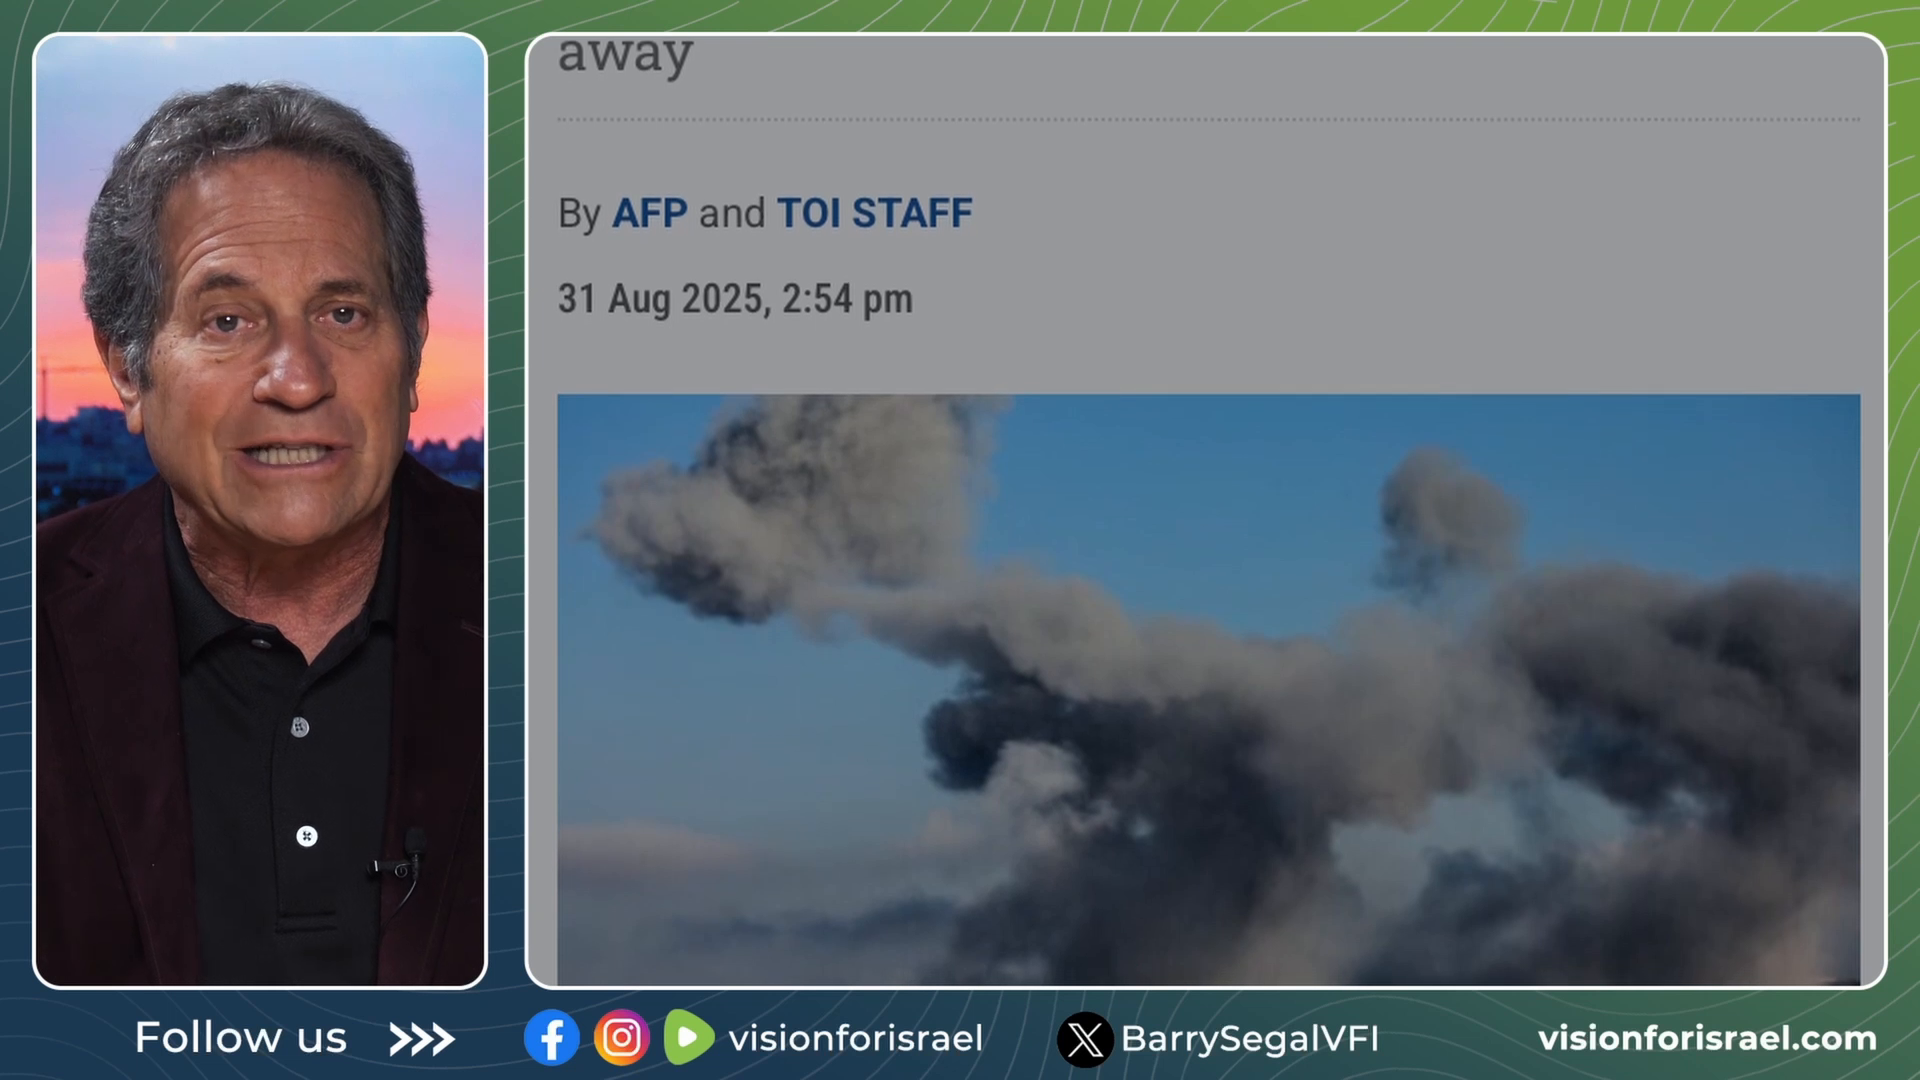Open the Instagram logo icon
This screenshot has height=1080, width=1920.
(621, 1038)
